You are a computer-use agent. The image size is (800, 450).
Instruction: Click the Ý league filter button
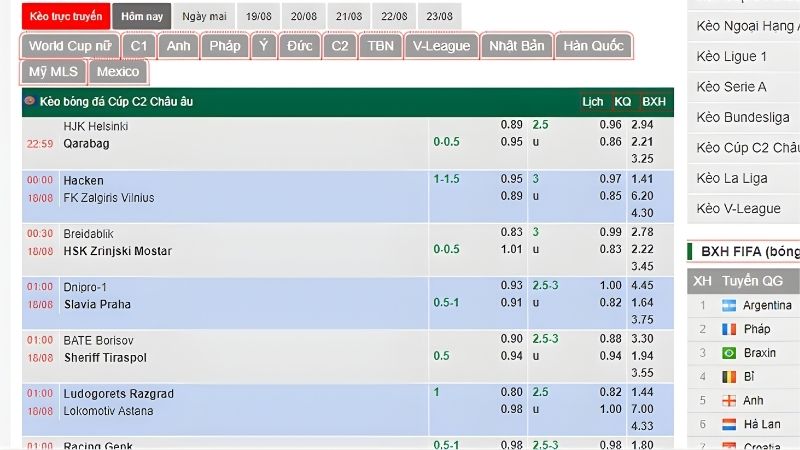click(x=264, y=46)
